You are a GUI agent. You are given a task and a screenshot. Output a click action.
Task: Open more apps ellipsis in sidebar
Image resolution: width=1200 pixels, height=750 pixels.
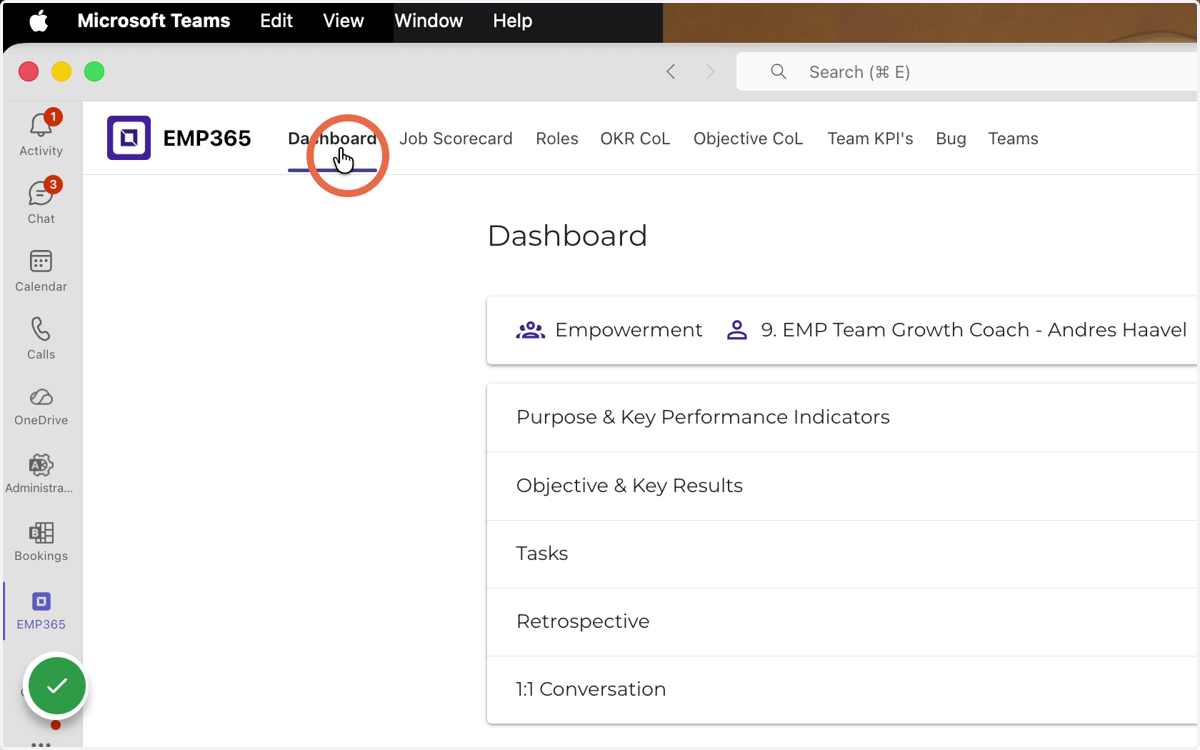click(x=41, y=744)
